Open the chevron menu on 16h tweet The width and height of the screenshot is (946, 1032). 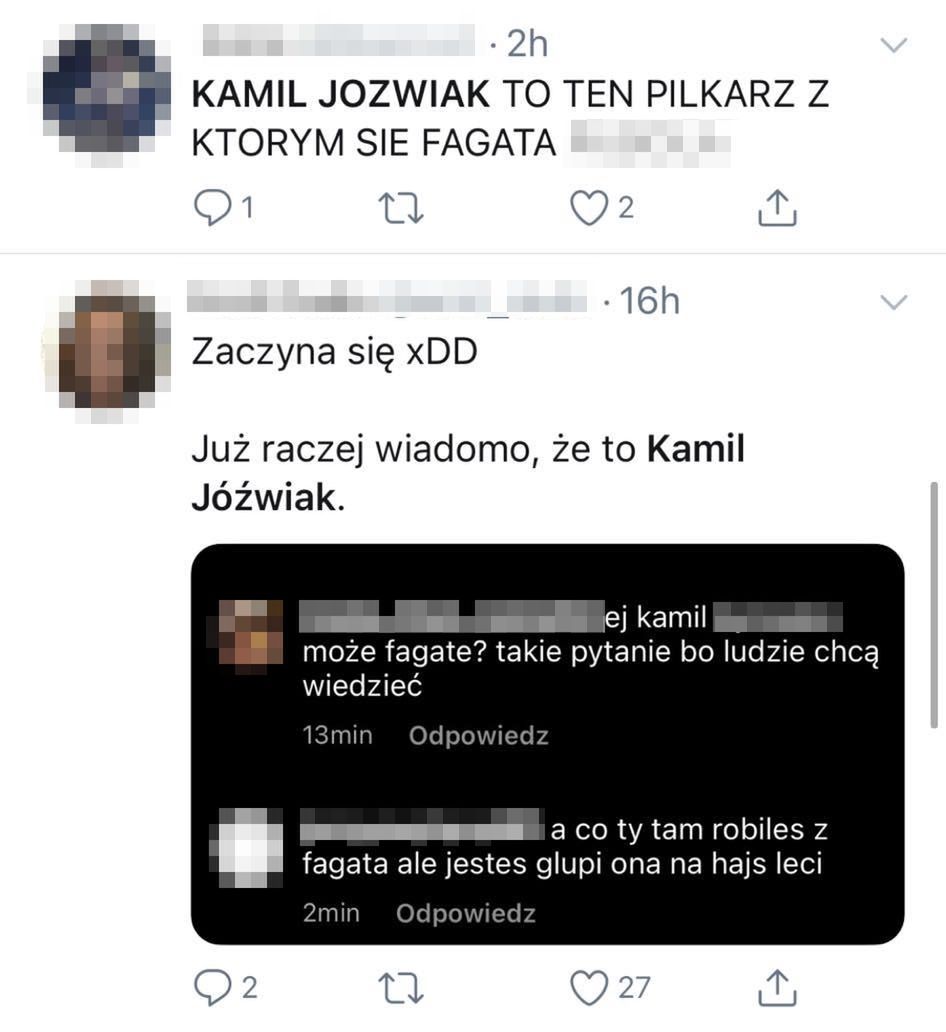point(893,302)
